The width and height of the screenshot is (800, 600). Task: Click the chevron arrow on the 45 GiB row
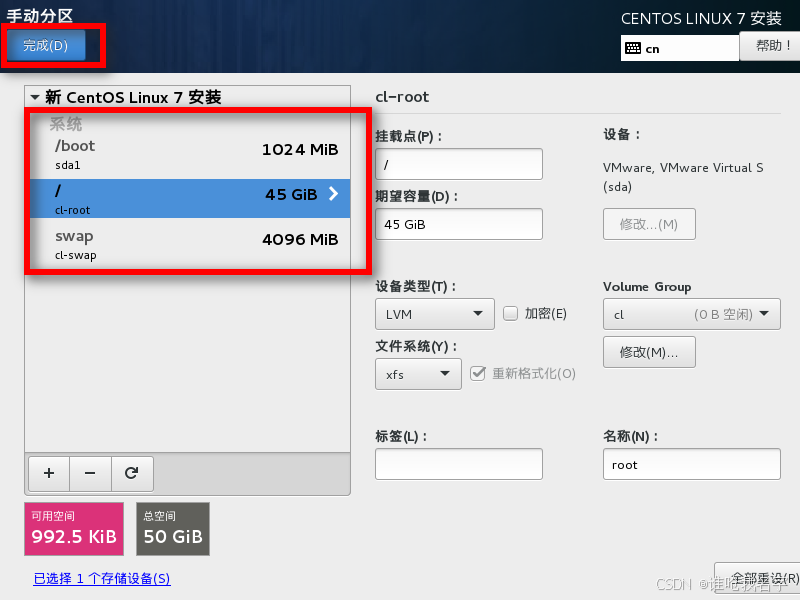coord(333,194)
